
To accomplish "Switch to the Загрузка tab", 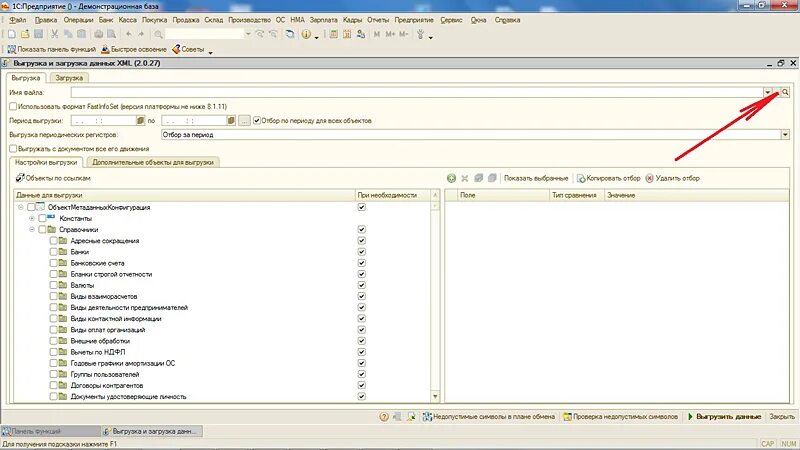I will (69, 78).
